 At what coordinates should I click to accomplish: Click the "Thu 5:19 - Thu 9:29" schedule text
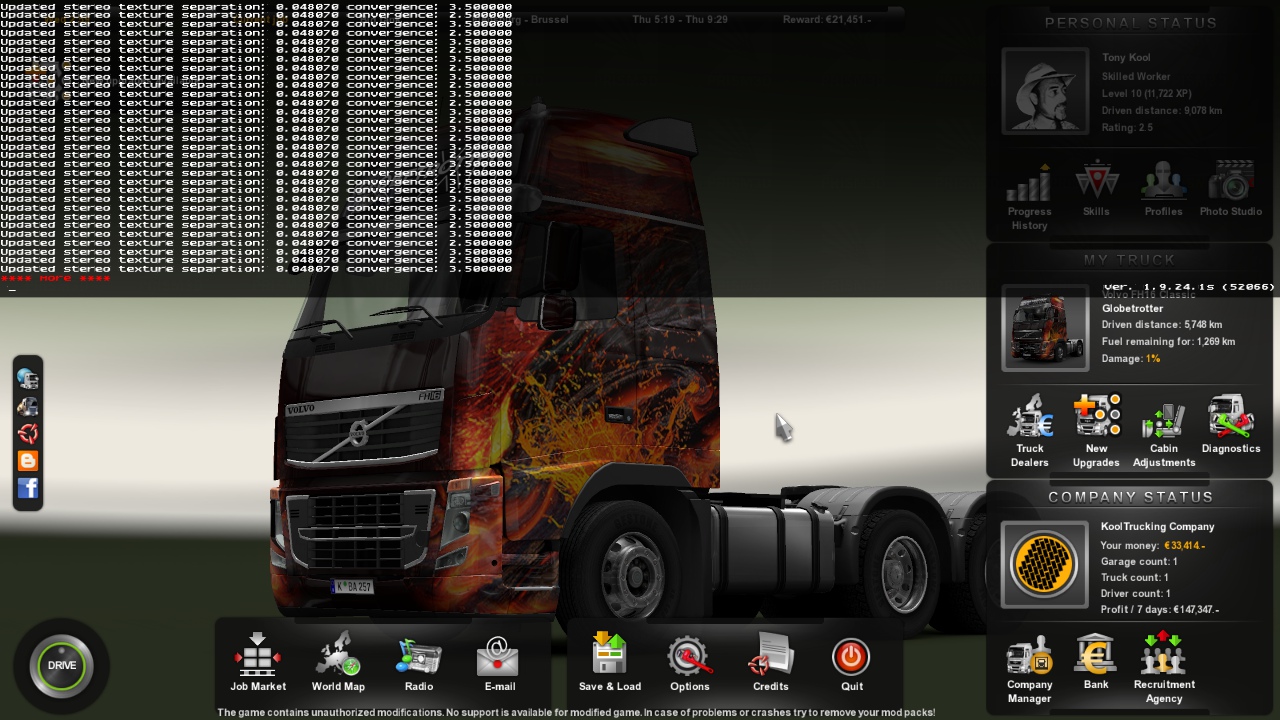(x=680, y=19)
